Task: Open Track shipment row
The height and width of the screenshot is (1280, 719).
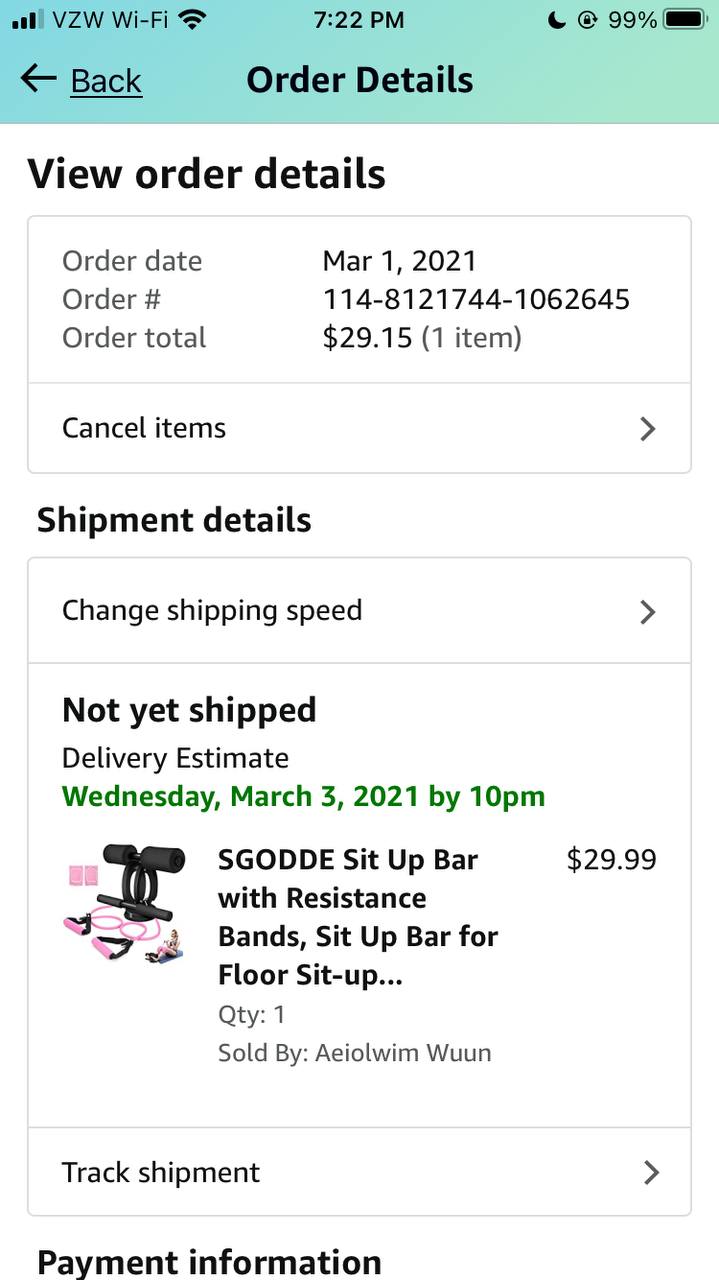Action: (161, 1172)
